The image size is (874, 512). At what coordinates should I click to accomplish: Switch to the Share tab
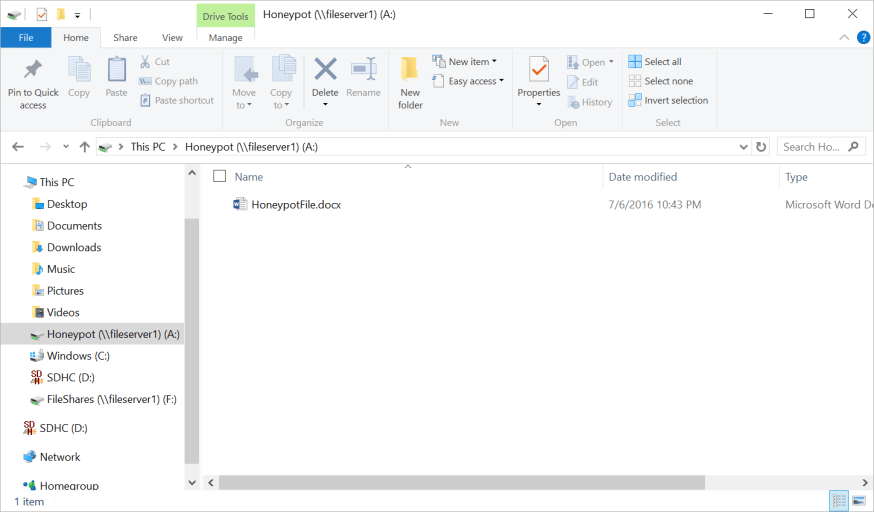coord(125,37)
